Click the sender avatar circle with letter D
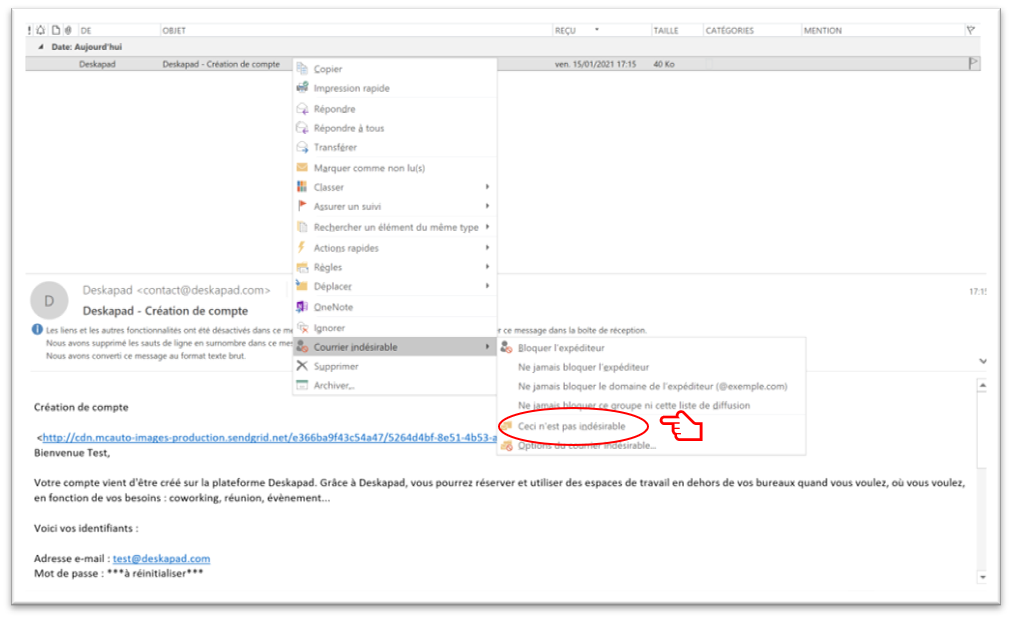Viewport: 1012px width, 619px height. tap(49, 301)
